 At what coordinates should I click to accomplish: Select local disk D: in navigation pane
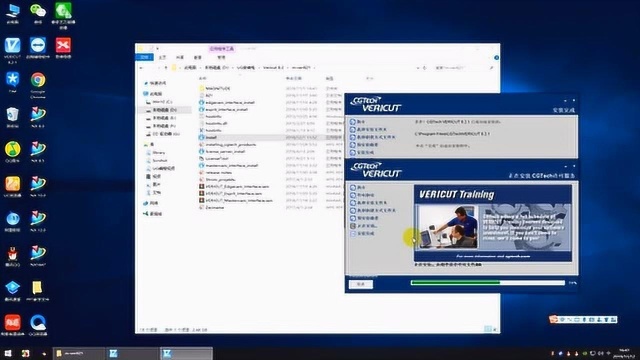164,110
